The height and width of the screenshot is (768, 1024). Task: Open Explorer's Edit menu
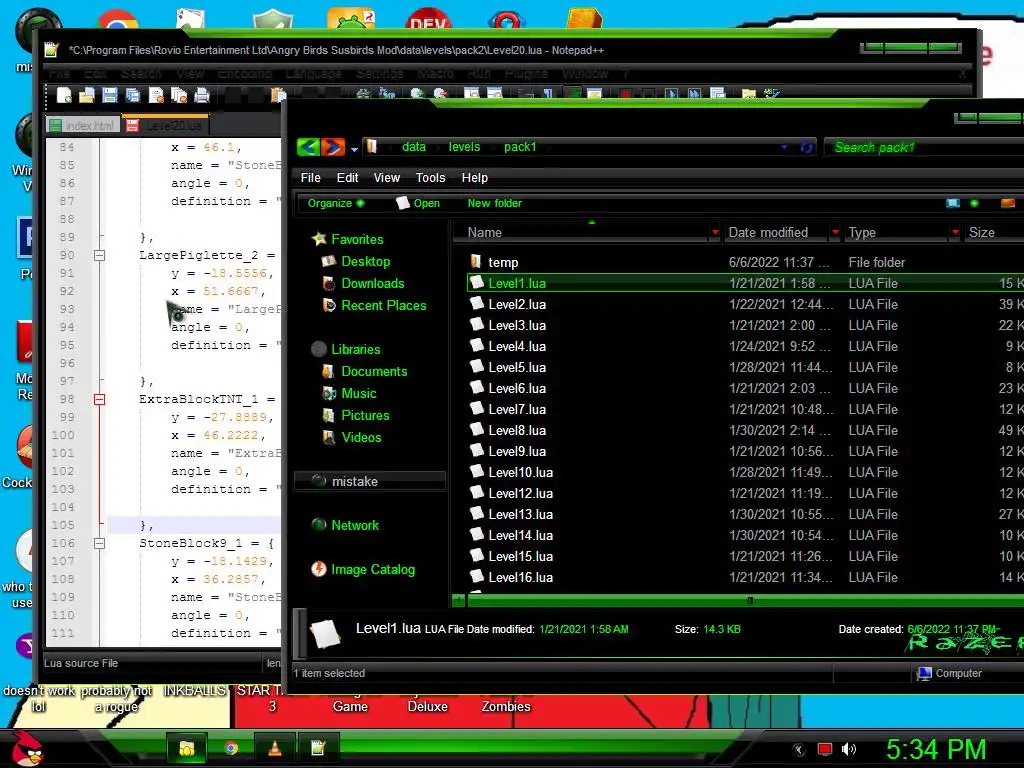click(x=347, y=178)
